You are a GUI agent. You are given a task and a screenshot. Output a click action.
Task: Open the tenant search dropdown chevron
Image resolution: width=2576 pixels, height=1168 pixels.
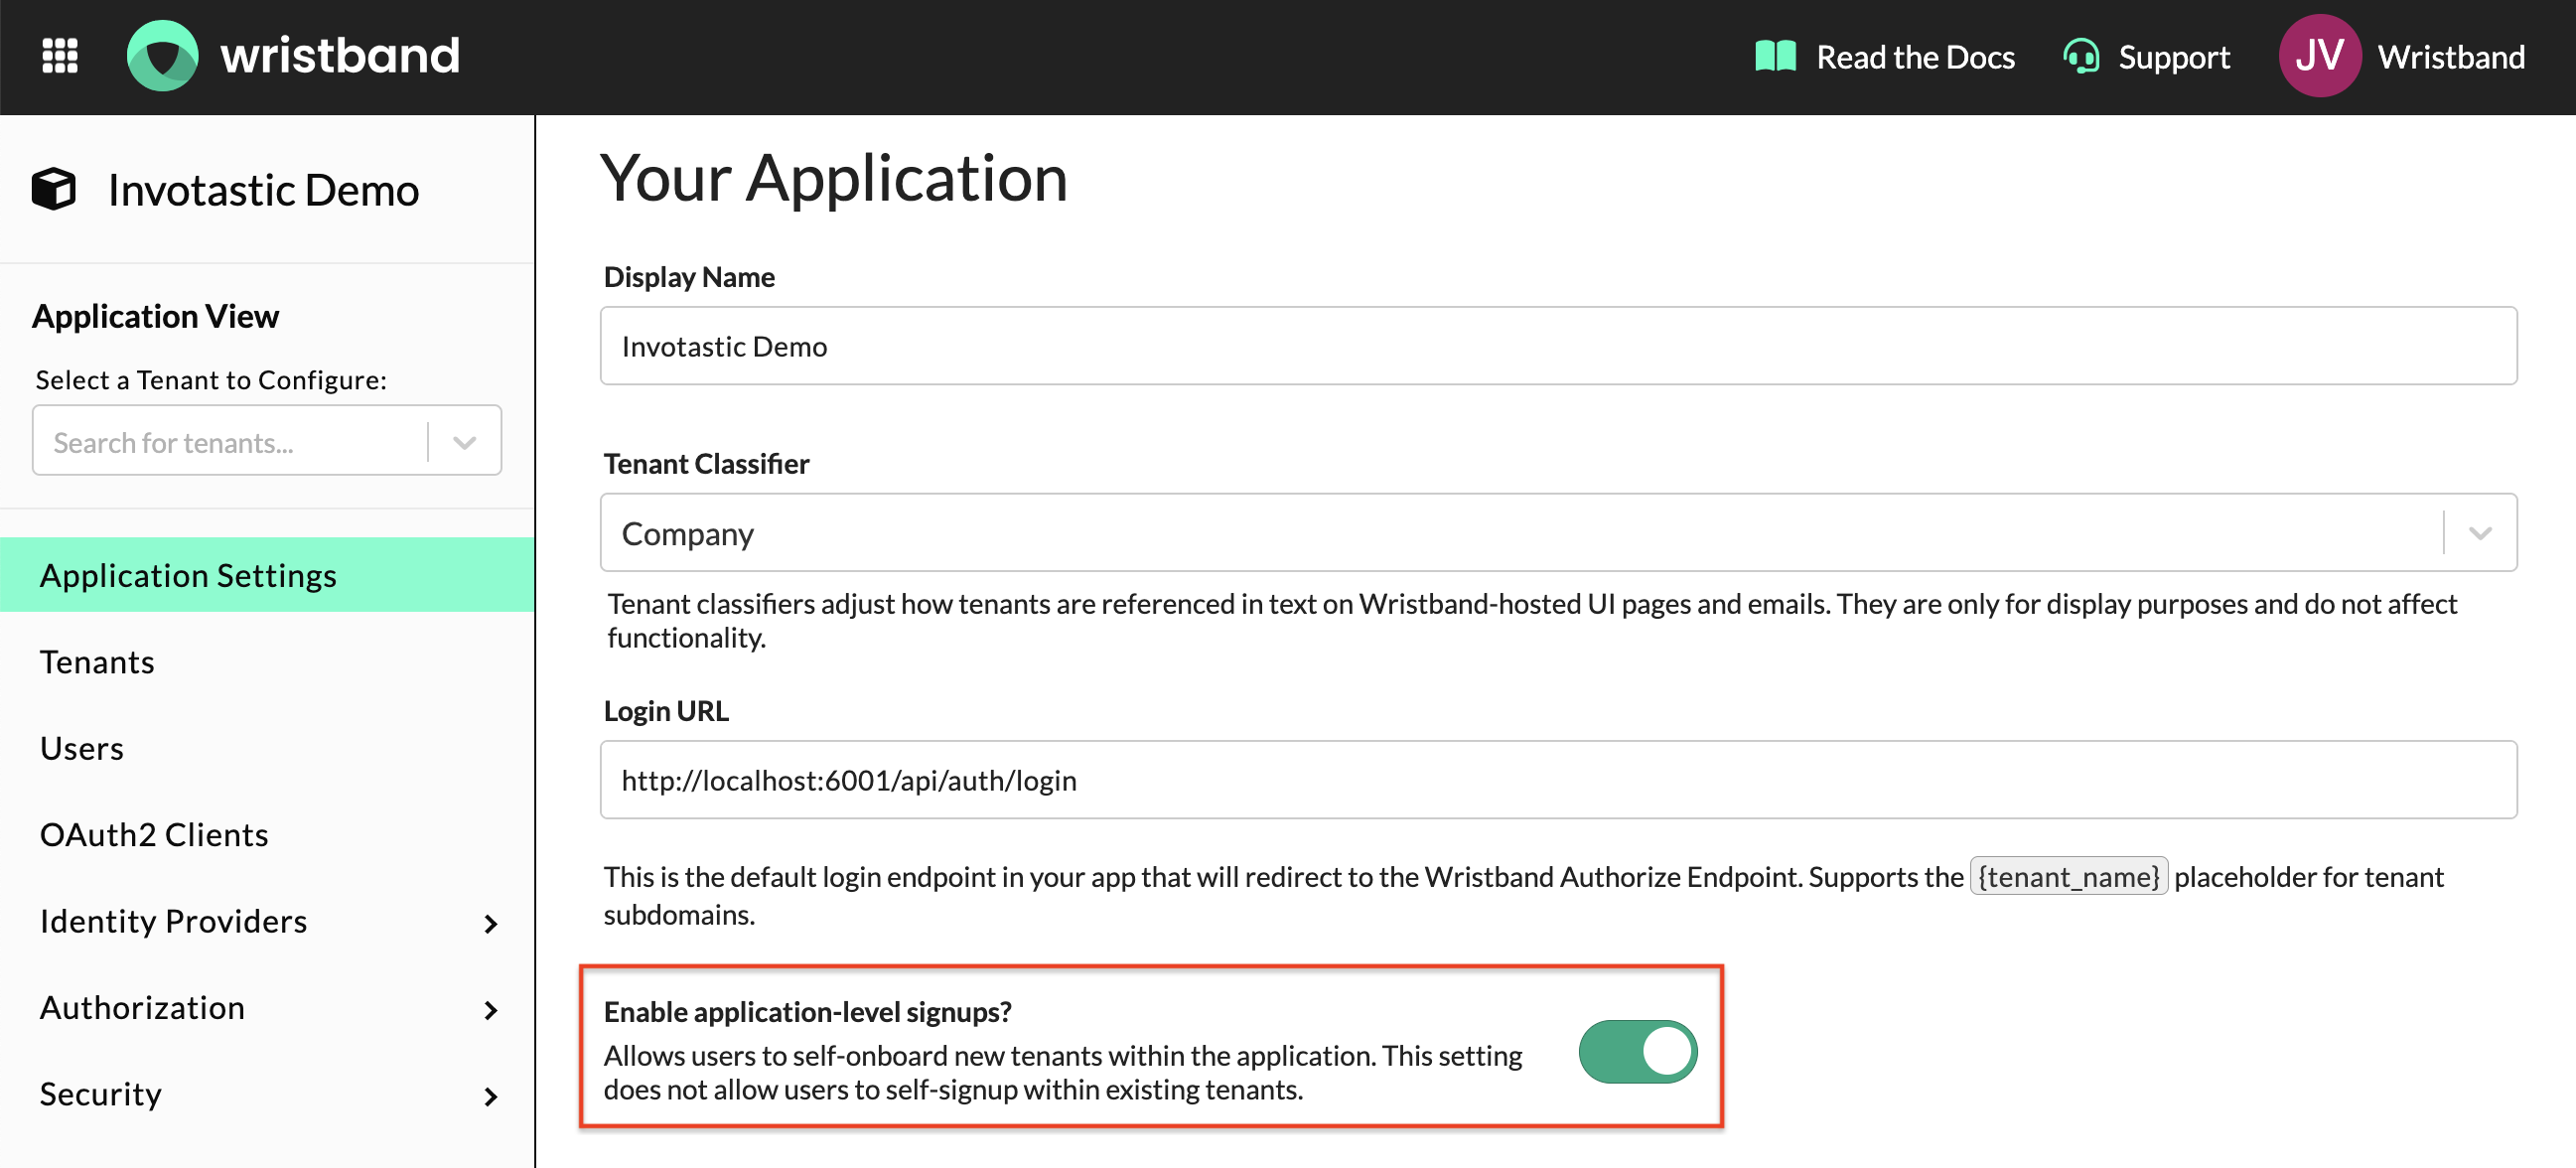pyautogui.click(x=464, y=442)
